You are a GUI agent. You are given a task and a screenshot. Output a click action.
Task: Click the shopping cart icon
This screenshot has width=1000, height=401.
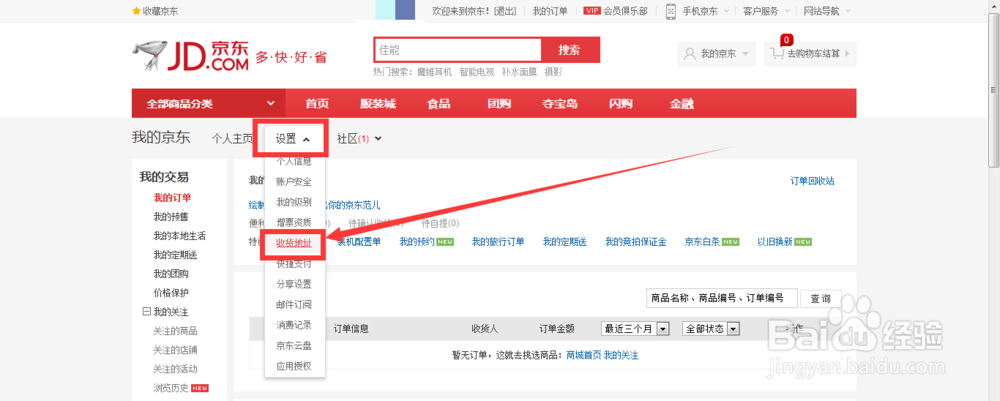pyautogui.click(x=776, y=54)
